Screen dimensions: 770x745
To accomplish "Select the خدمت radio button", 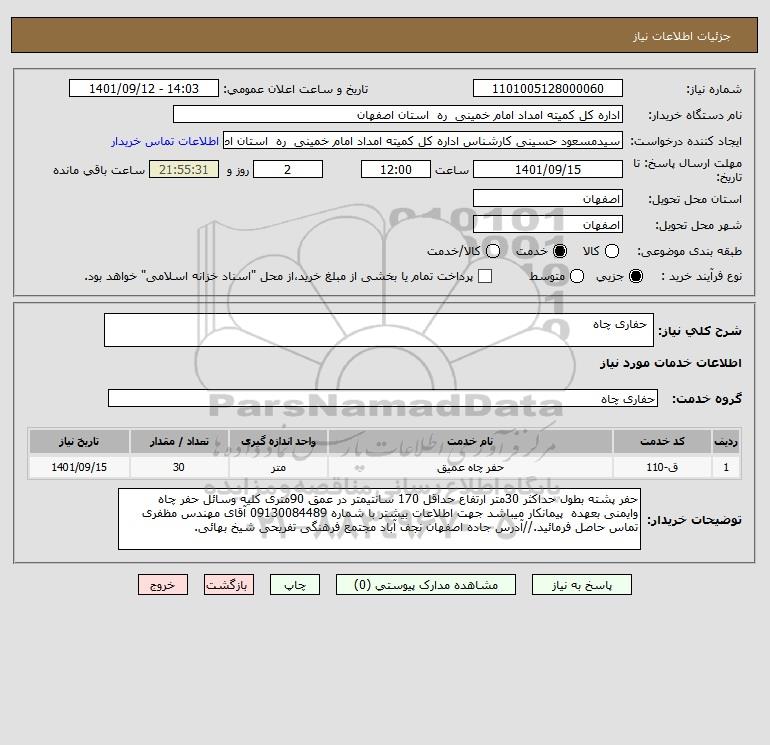I will click(x=560, y=251).
